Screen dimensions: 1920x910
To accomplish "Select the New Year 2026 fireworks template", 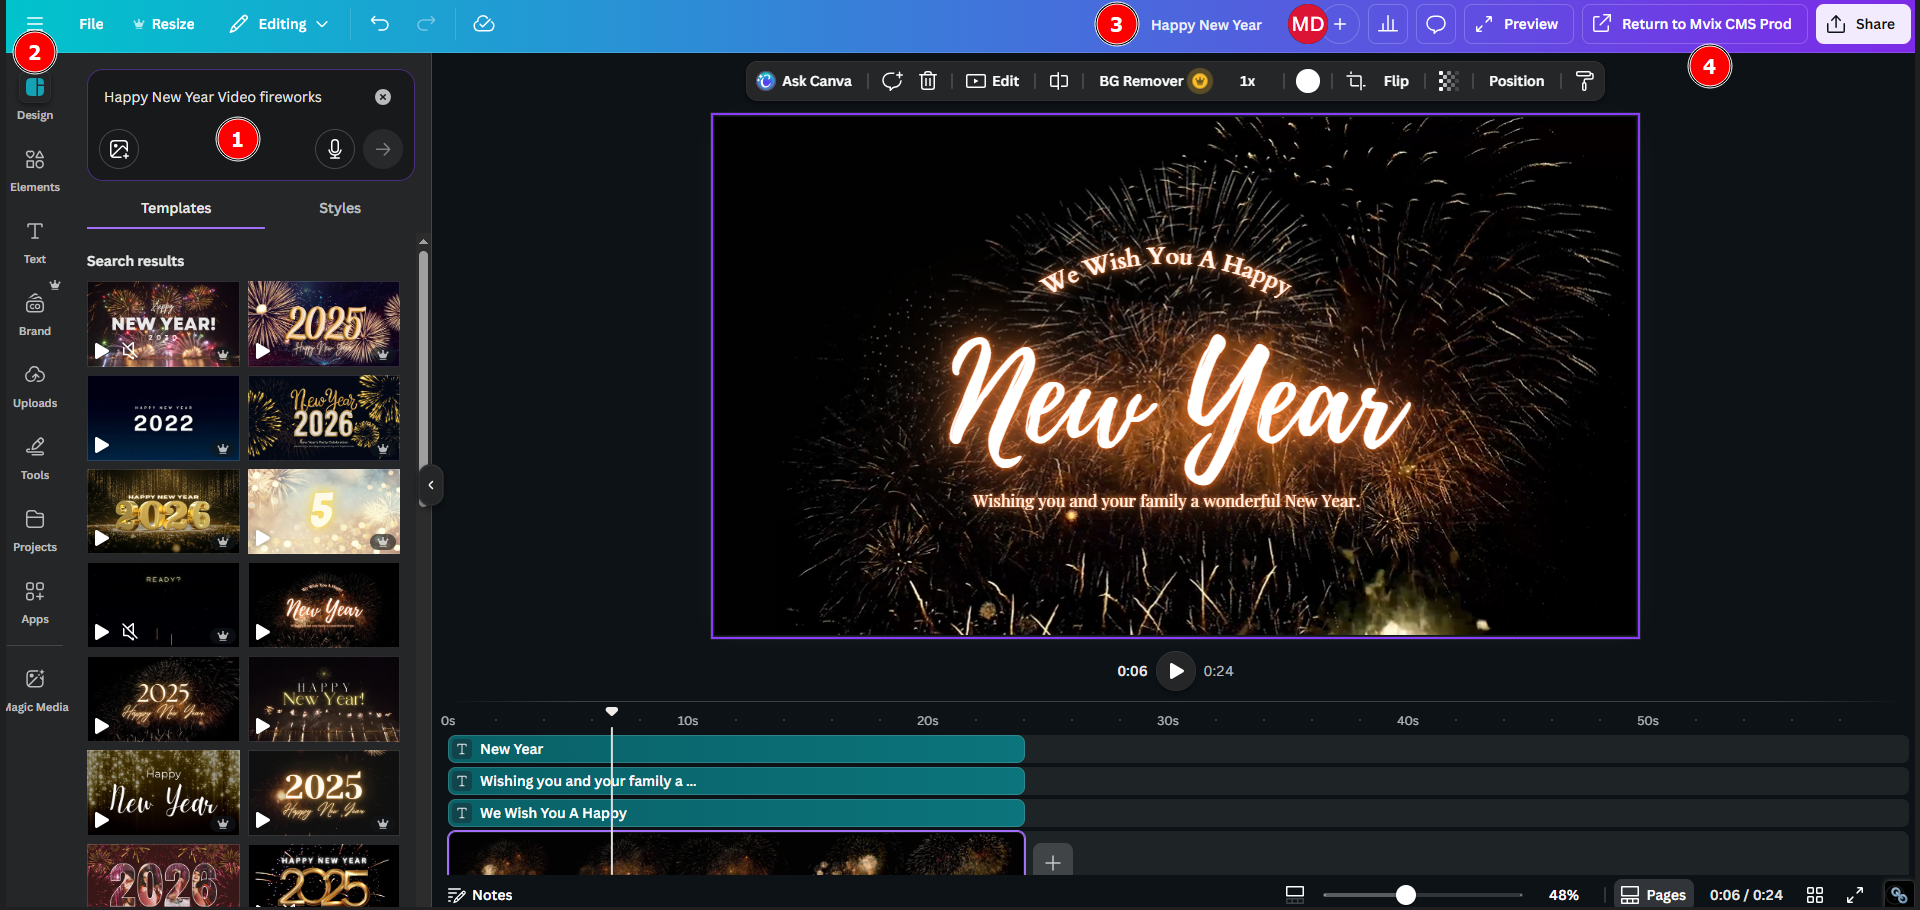I will tap(324, 418).
